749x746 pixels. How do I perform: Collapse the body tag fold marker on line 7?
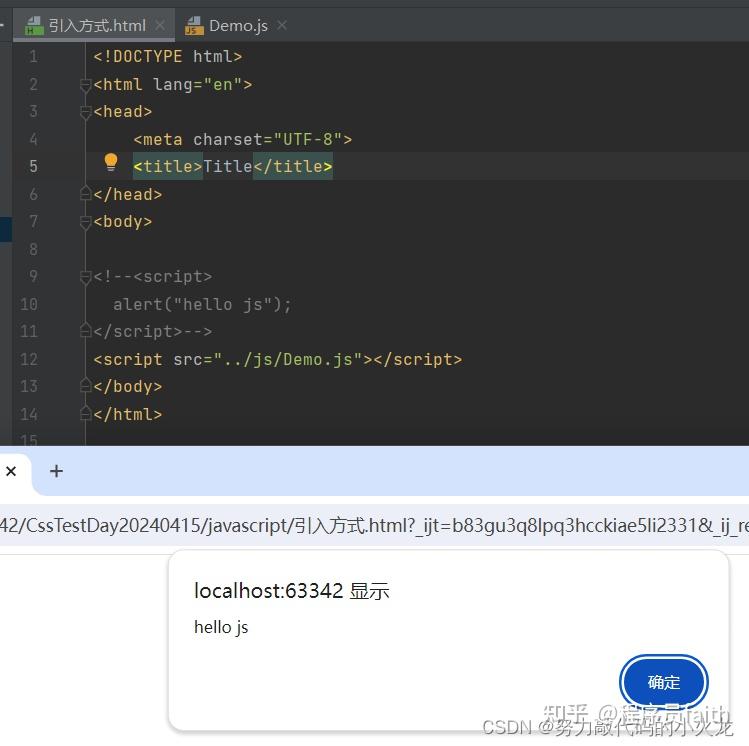point(86,222)
